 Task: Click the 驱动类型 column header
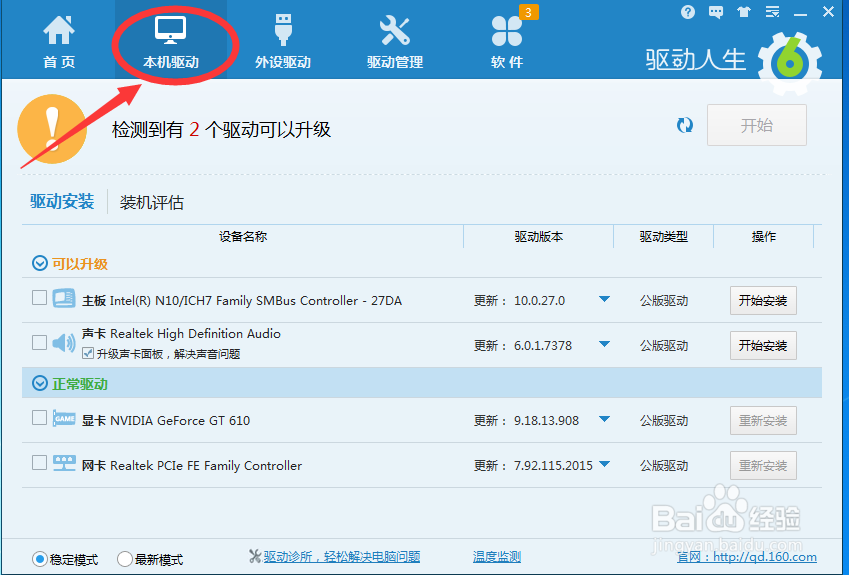[x=663, y=237]
